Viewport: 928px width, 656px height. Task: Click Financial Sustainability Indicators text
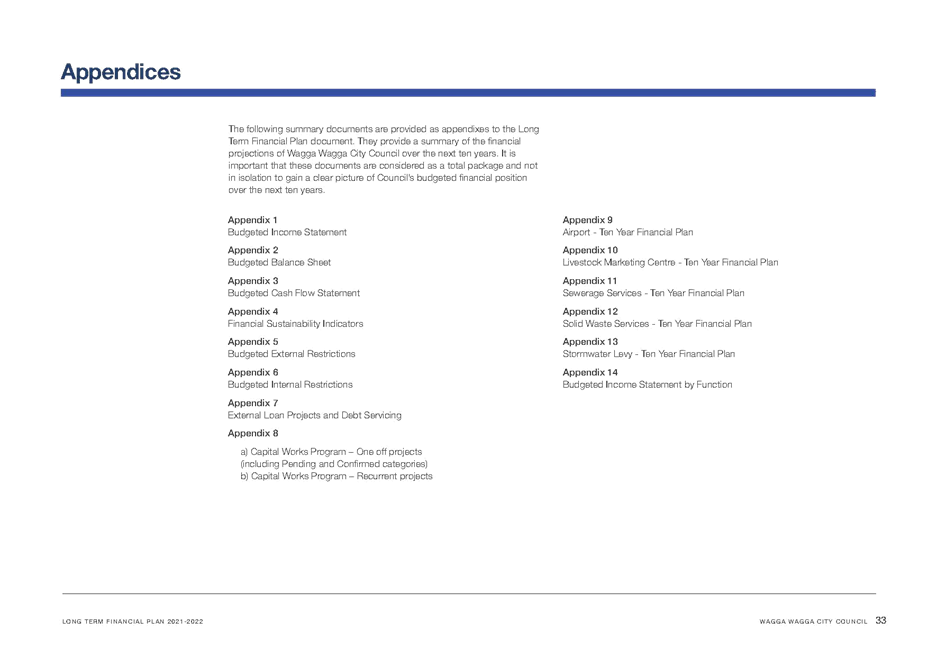[295, 324]
